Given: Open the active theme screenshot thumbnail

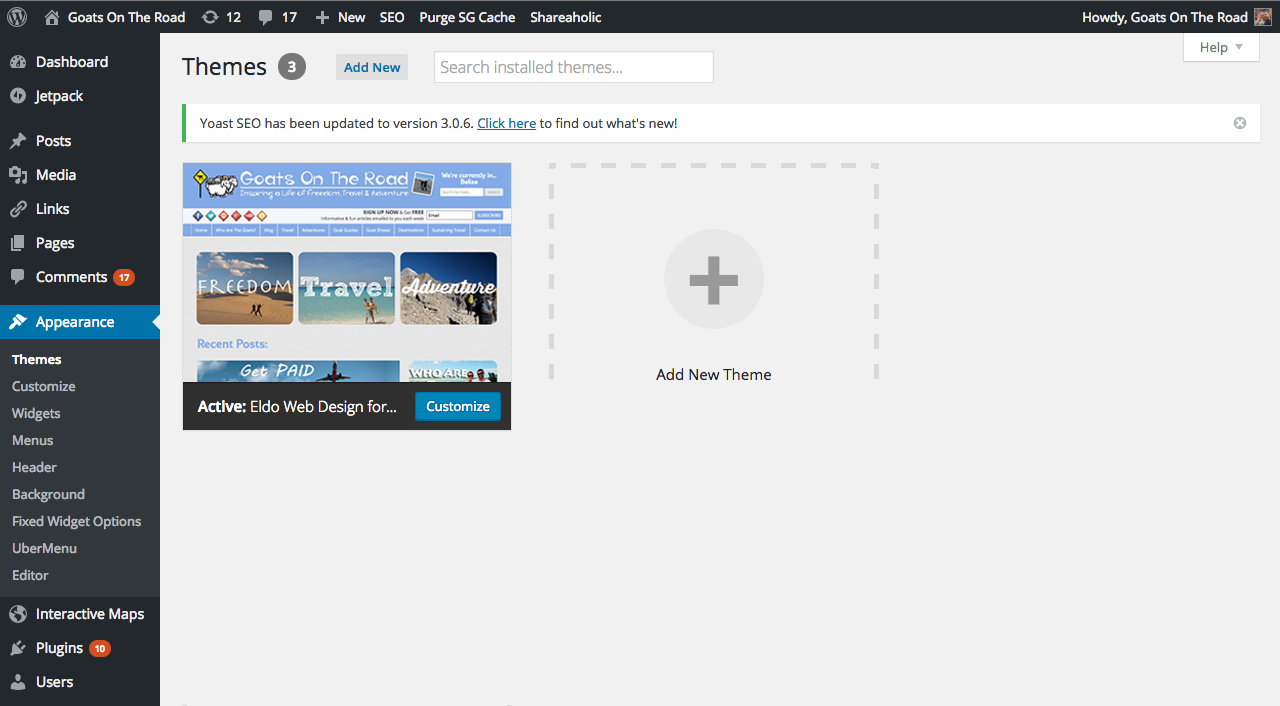Looking at the screenshot, I should point(347,272).
